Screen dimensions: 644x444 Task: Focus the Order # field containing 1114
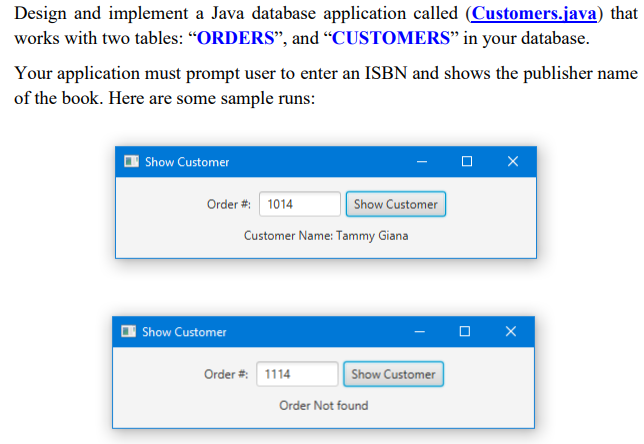(x=297, y=374)
